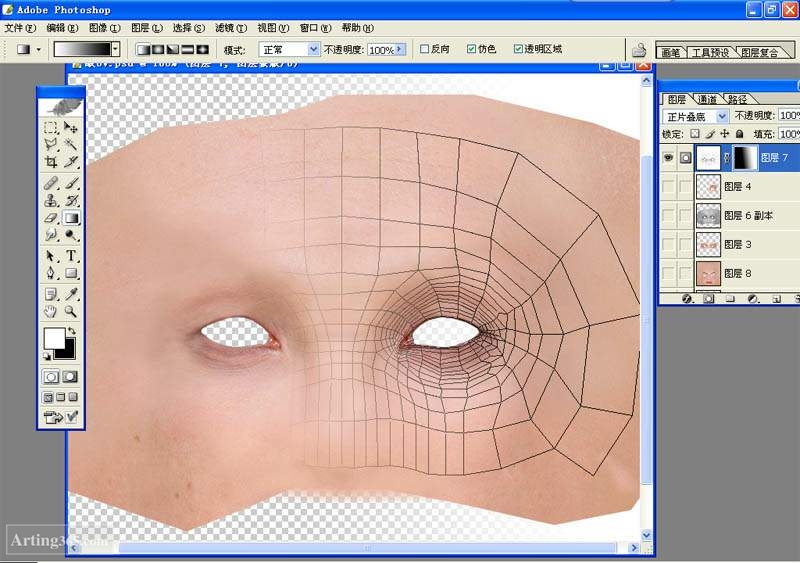Enable the 反向 reverse checkbox
The image size is (800, 563).
(424, 49)
